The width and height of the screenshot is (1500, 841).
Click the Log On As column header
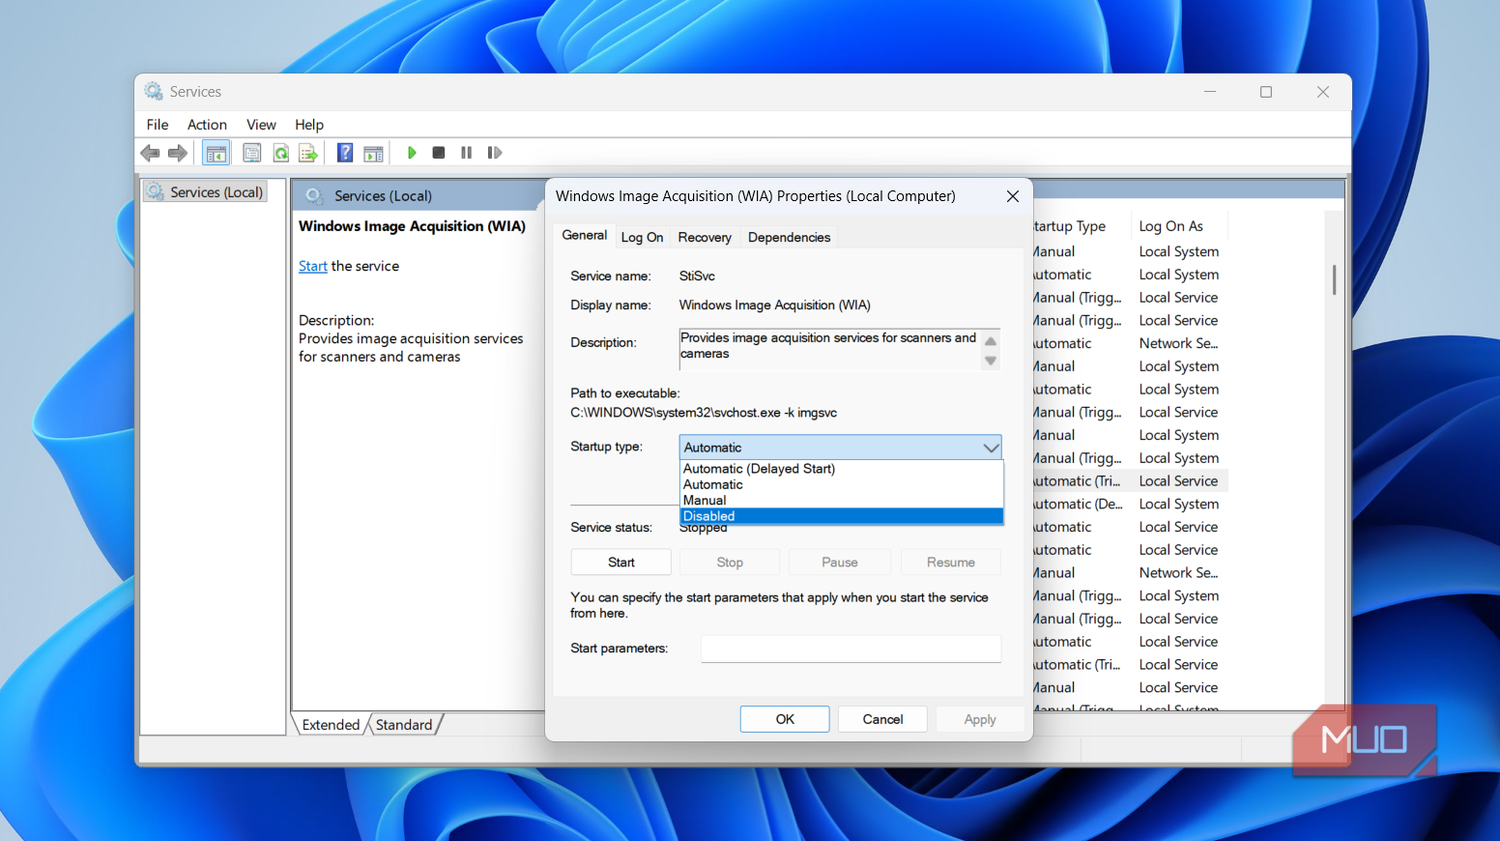coord(1171,226)
